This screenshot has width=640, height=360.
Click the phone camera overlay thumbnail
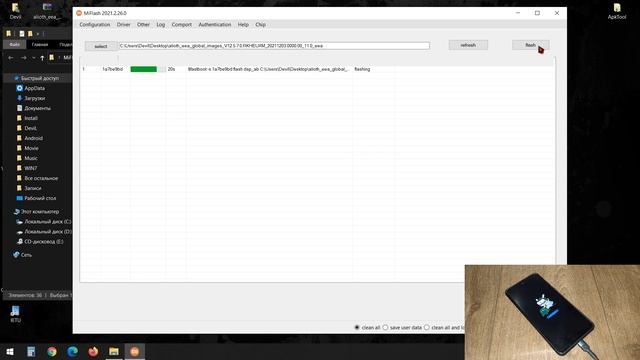(552, 312)
